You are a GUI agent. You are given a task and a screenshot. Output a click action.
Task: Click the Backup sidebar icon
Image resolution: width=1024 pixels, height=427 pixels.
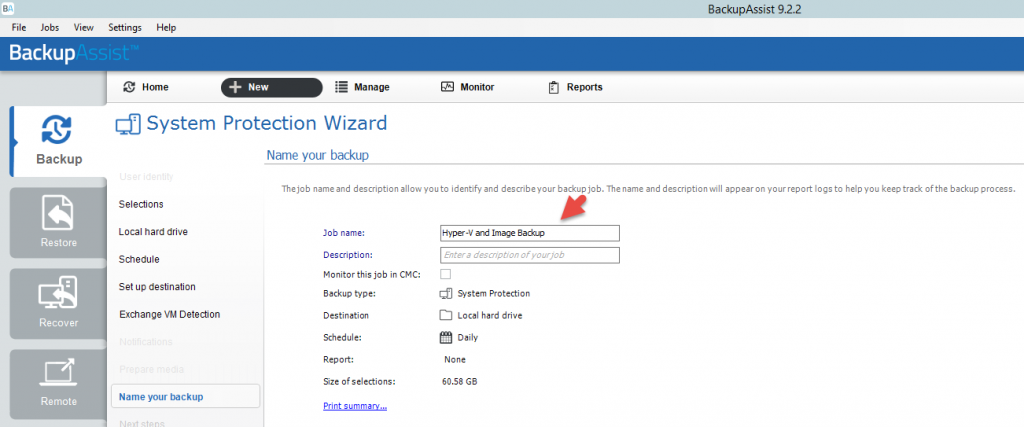pos(59,139)
